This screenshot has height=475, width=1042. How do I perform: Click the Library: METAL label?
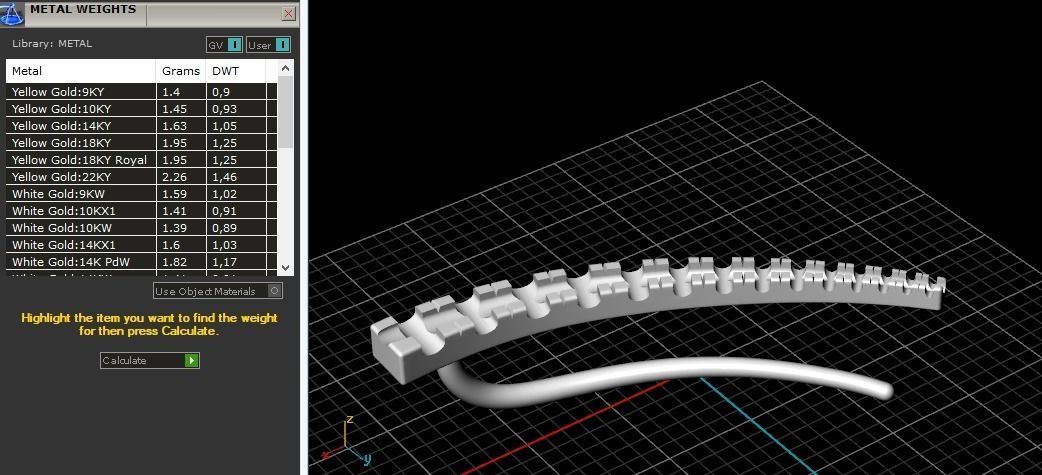[x=52, y=44]
